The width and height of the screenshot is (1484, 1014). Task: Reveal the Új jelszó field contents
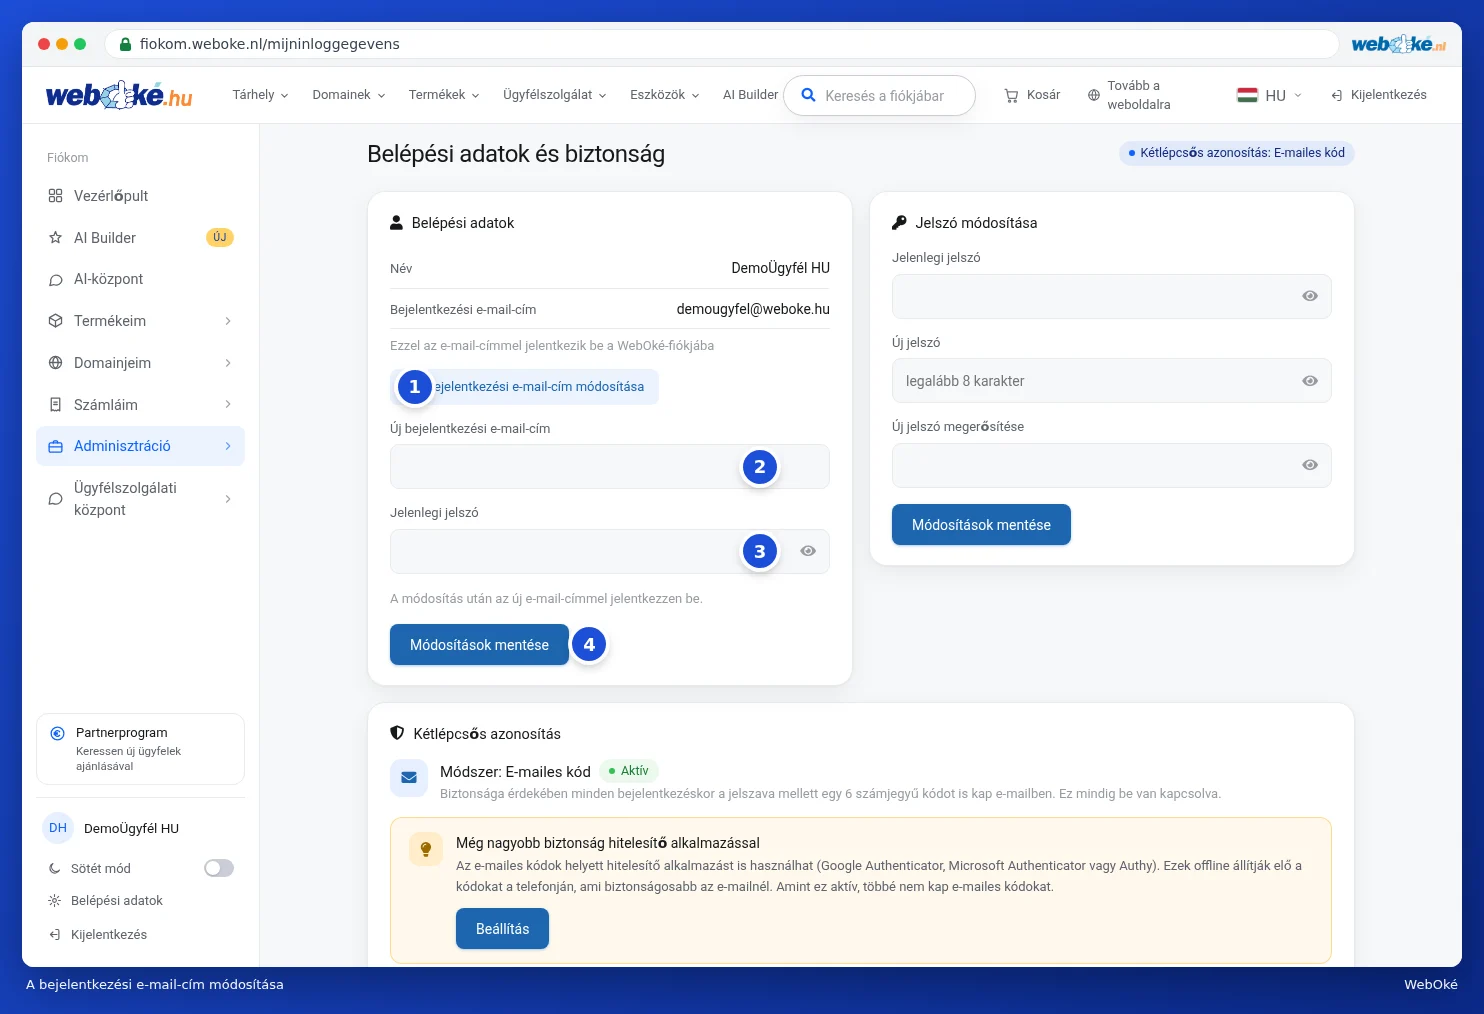point(1310,381)
